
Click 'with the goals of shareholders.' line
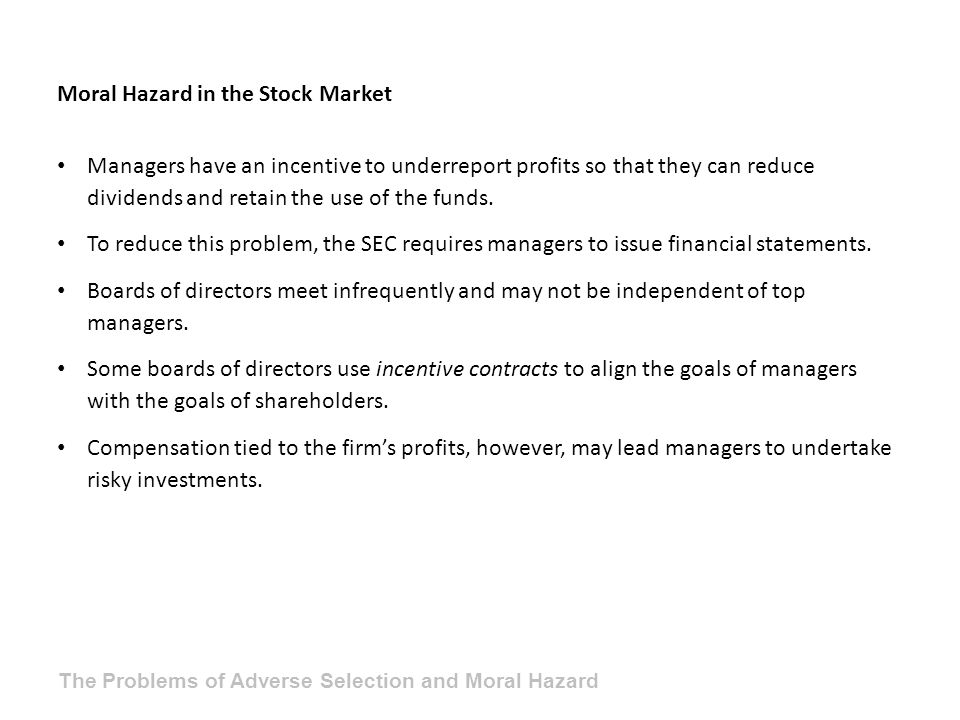[238, 401]
